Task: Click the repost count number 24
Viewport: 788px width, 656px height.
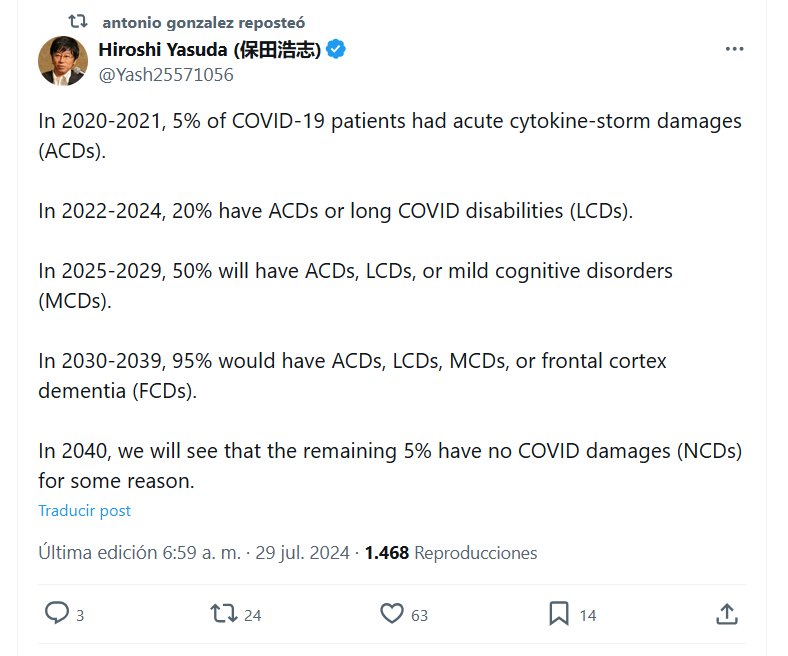Action: (252, 615)
